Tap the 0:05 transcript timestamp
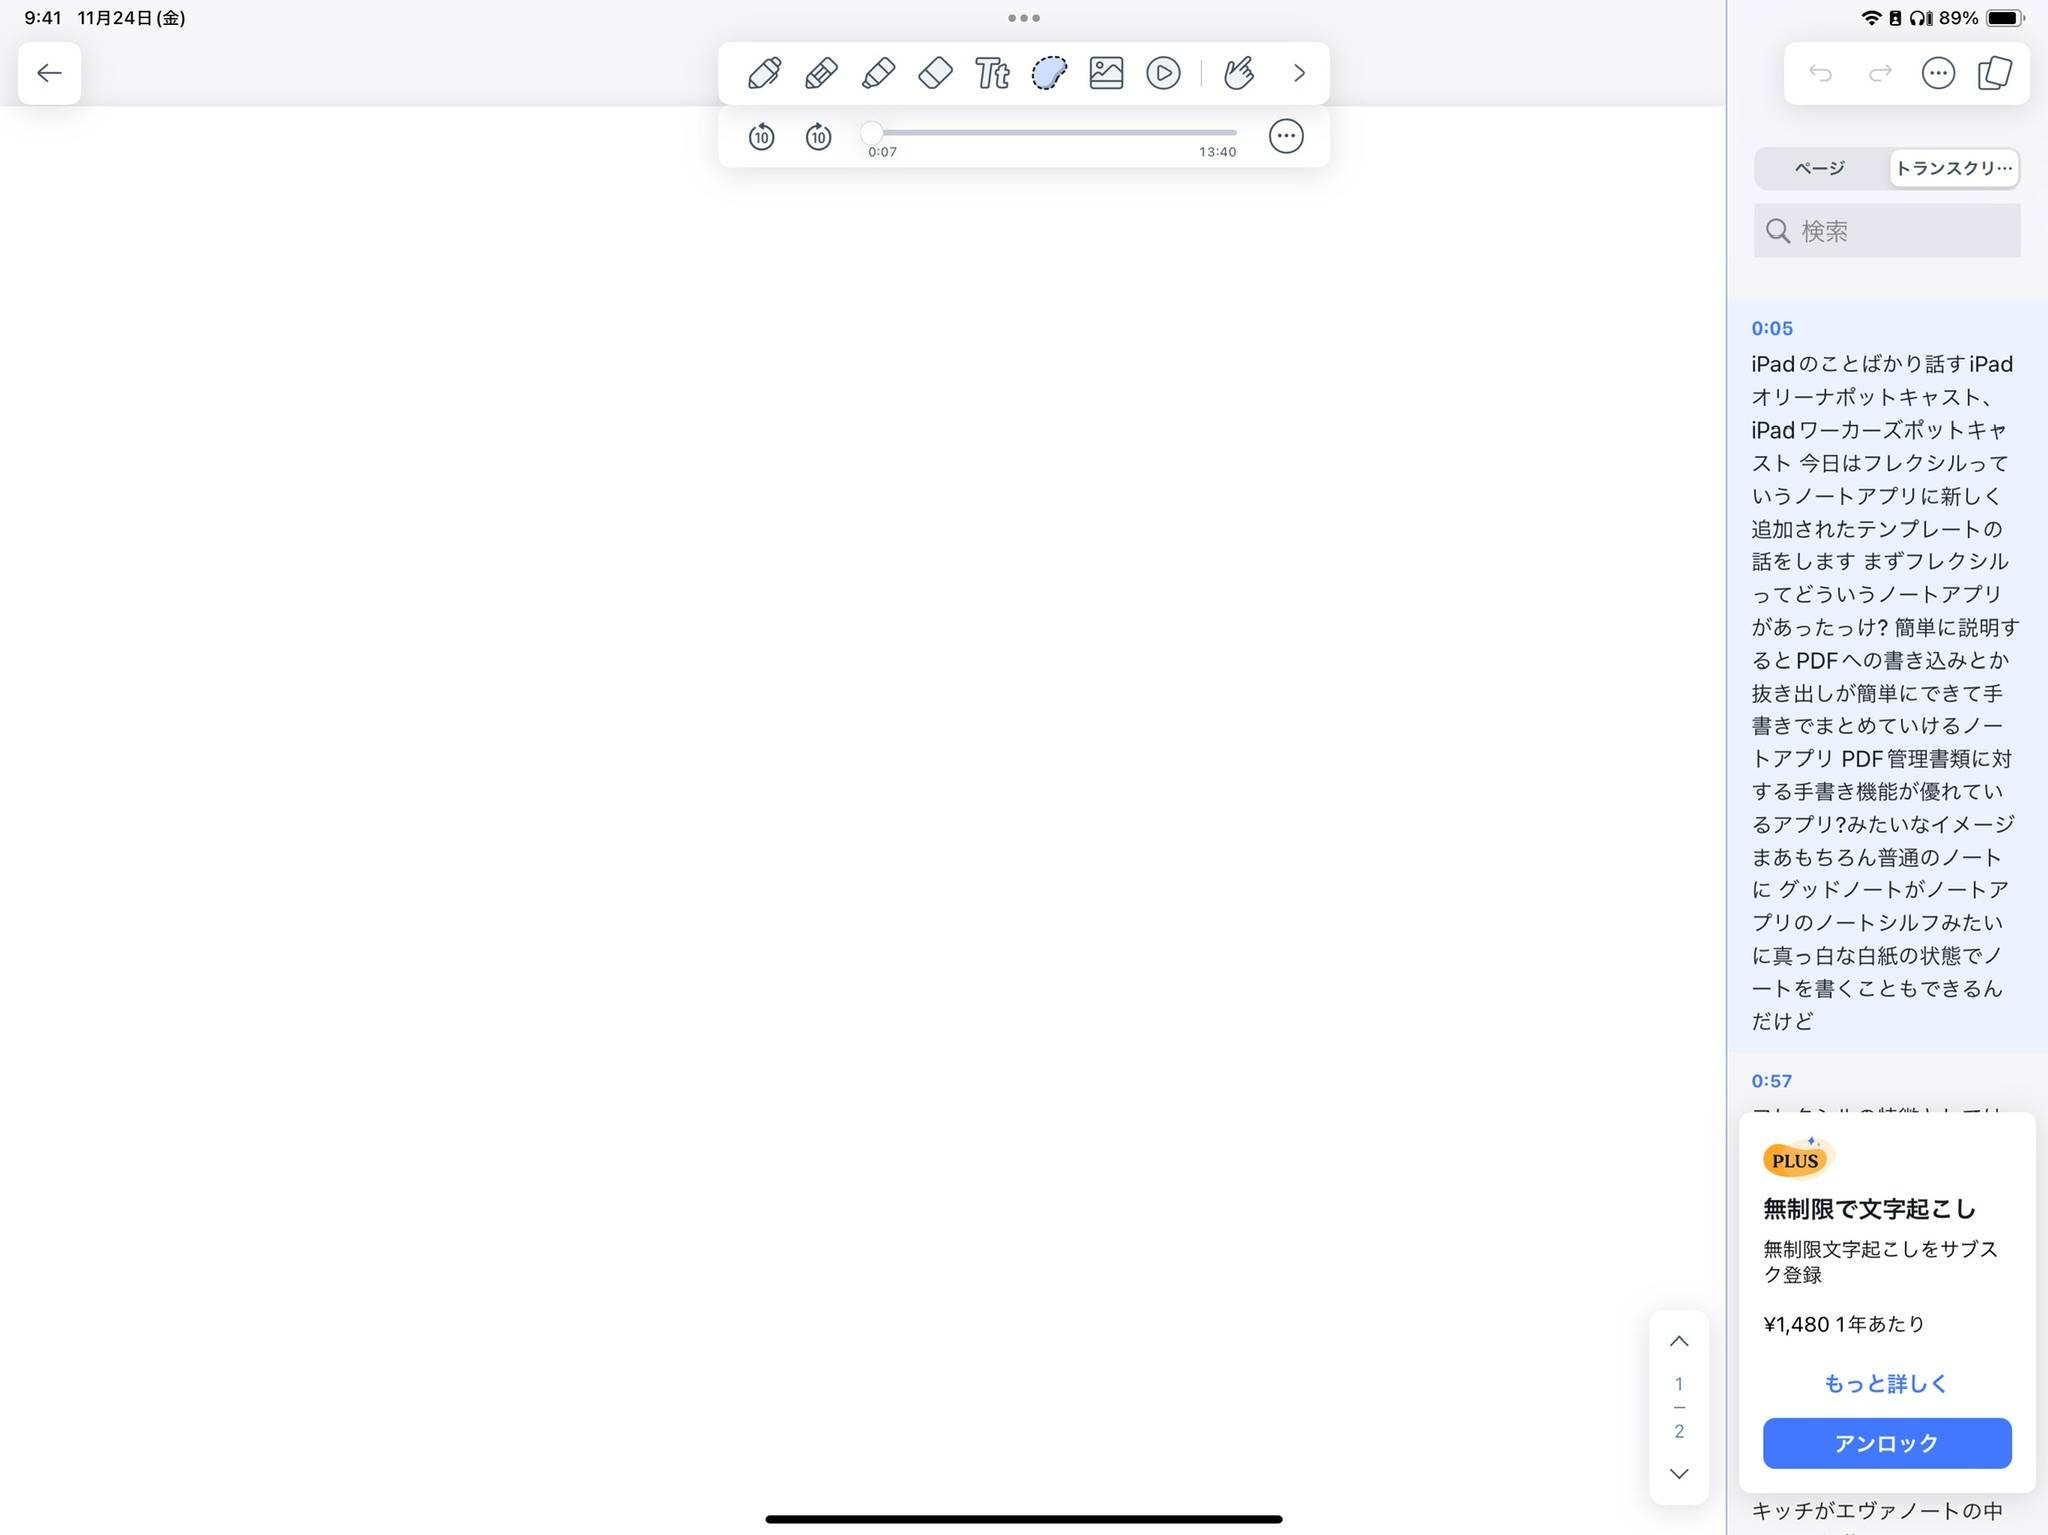This screenshot has width=2048, height=1535. [x=1771, y=327]
